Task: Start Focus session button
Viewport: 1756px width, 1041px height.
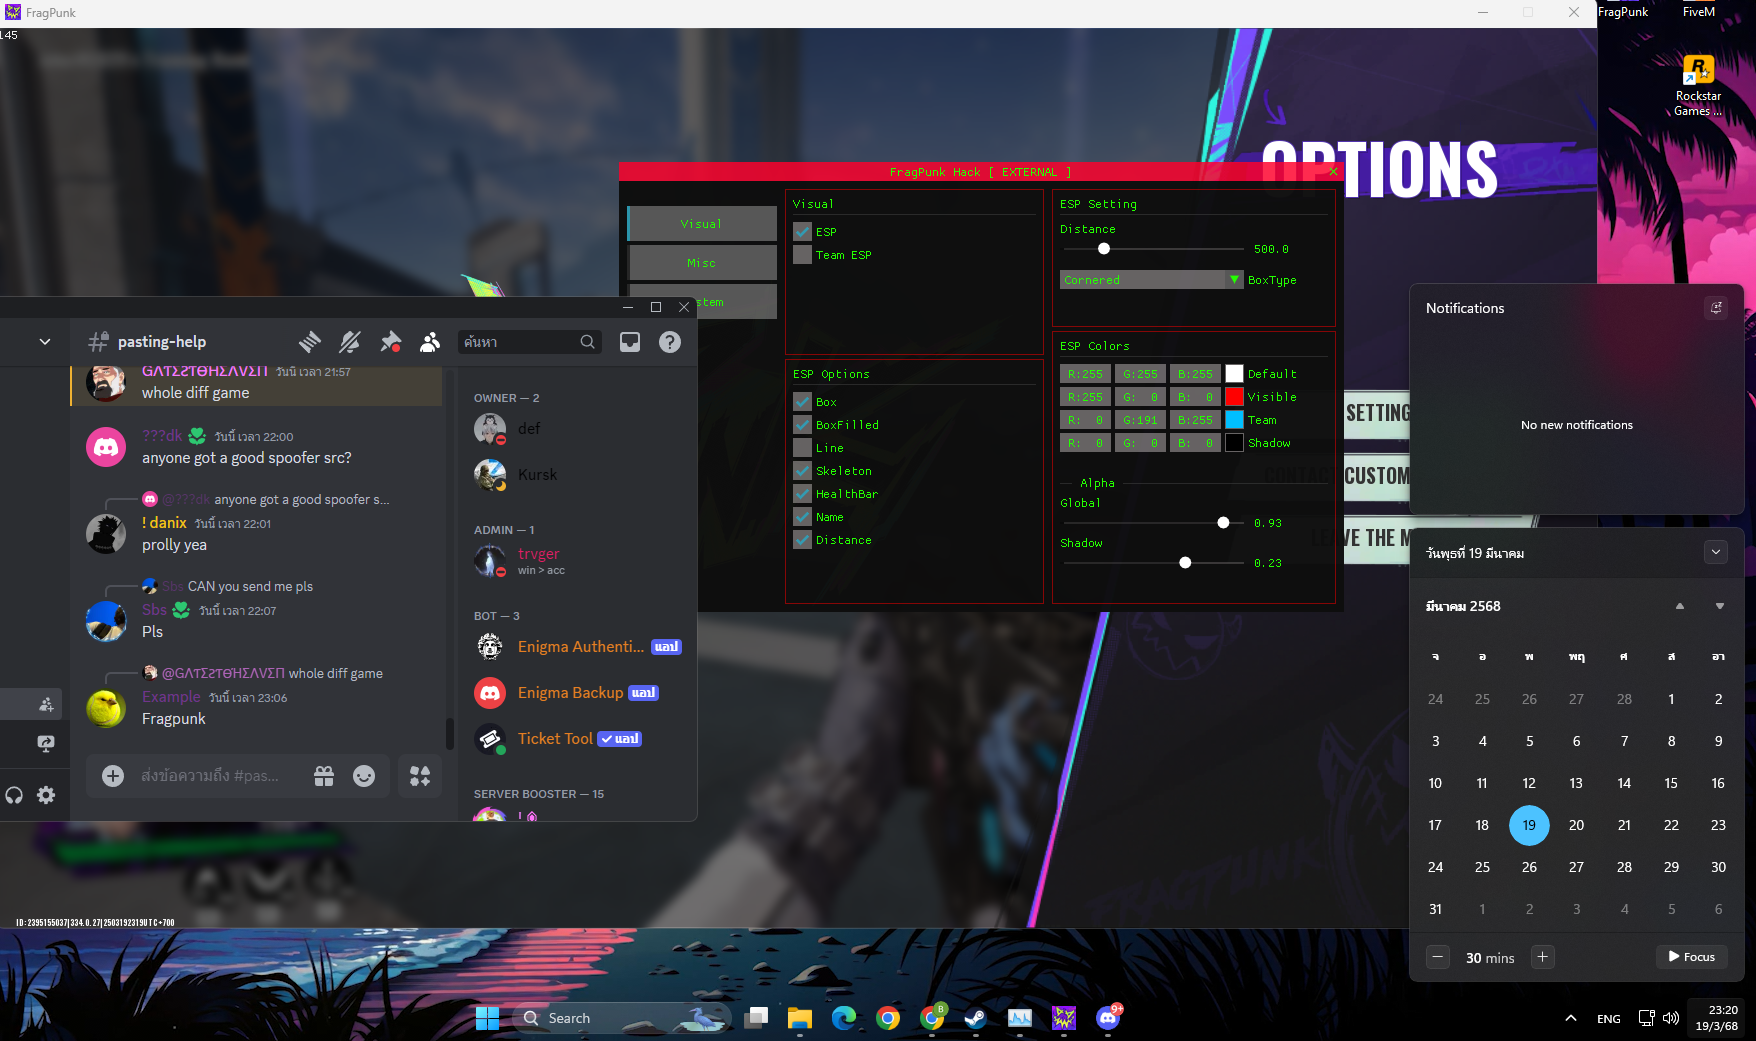Action: 1692,957
